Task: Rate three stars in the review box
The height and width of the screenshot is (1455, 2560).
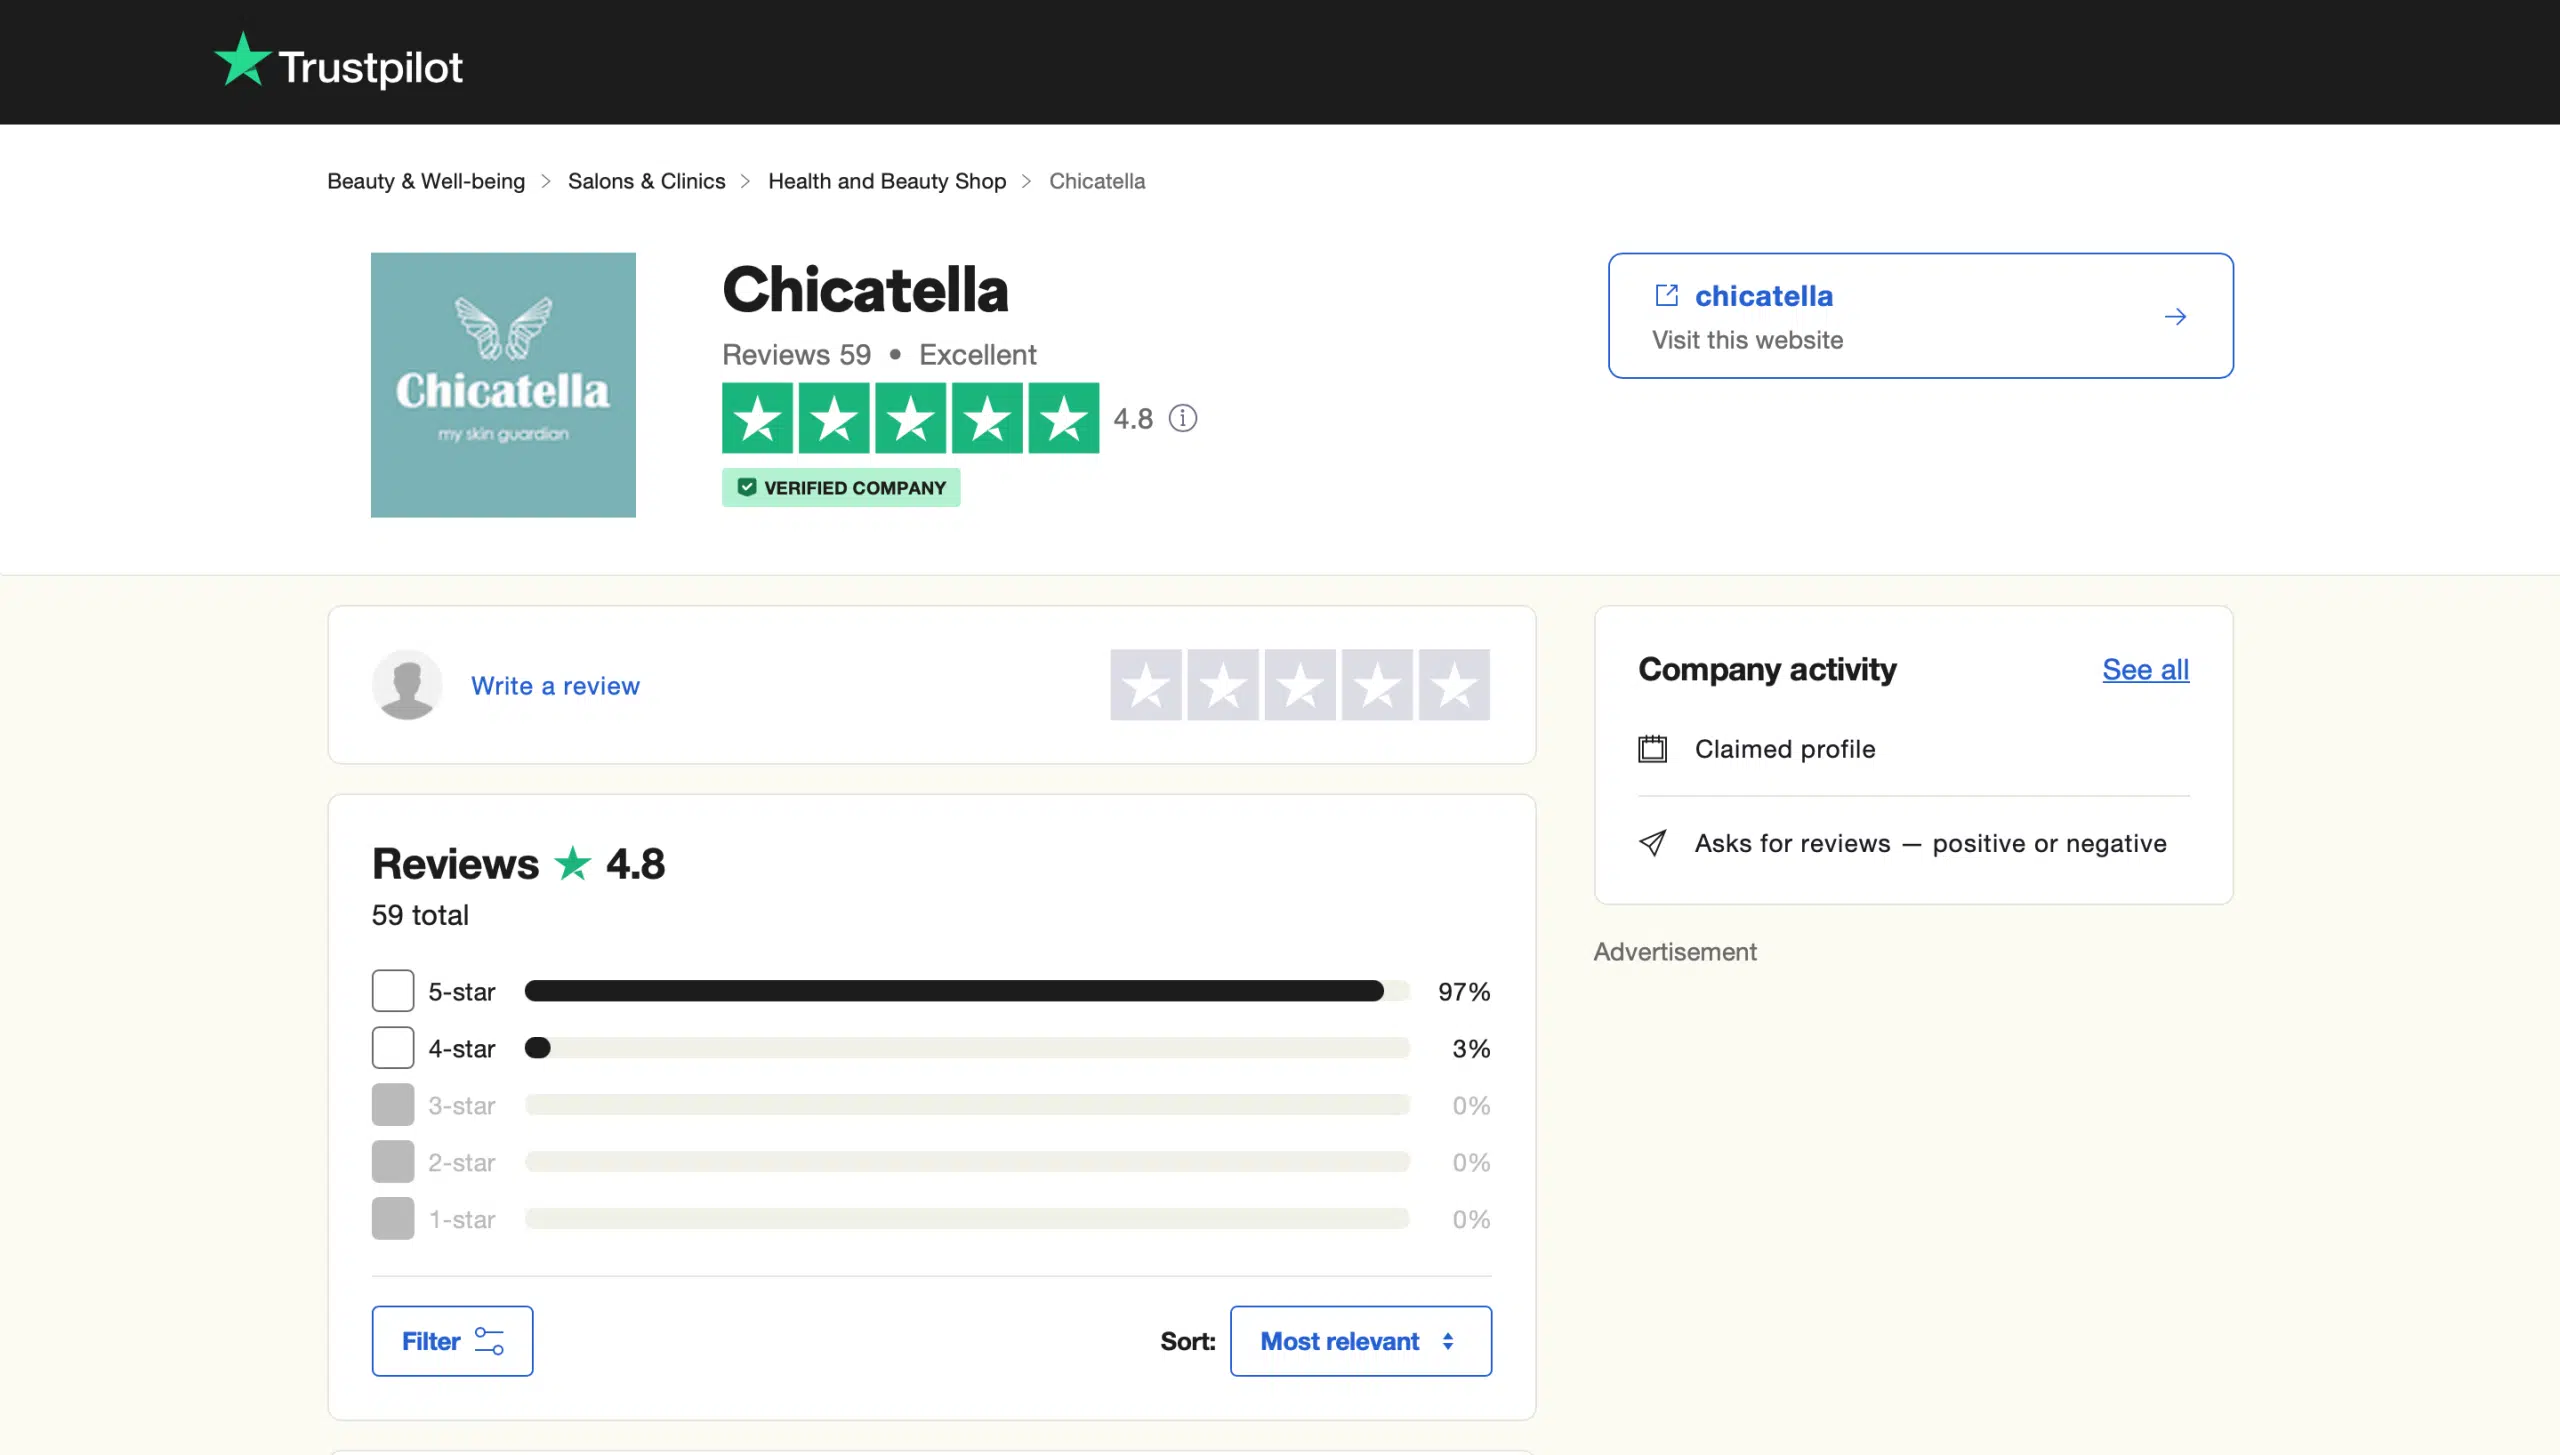Action: [x=1300, y=685]
